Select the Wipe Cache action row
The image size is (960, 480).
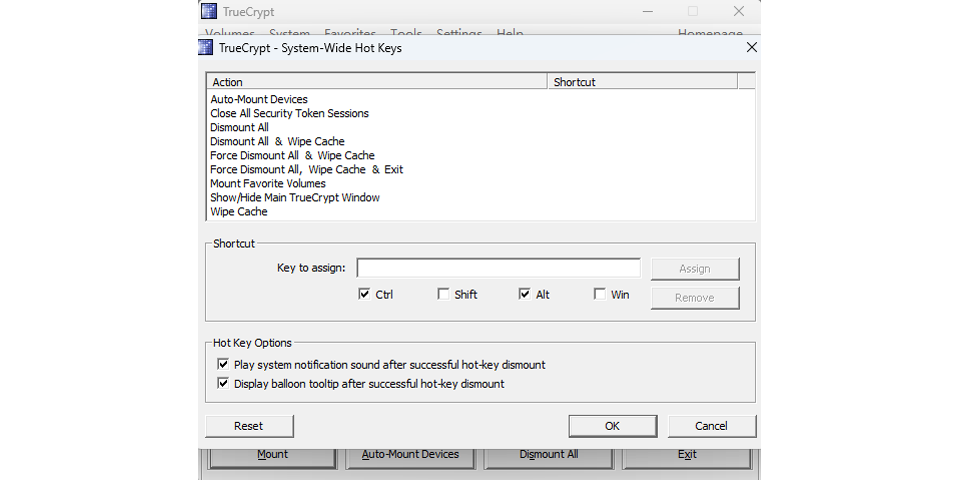[x=238, y=212]
